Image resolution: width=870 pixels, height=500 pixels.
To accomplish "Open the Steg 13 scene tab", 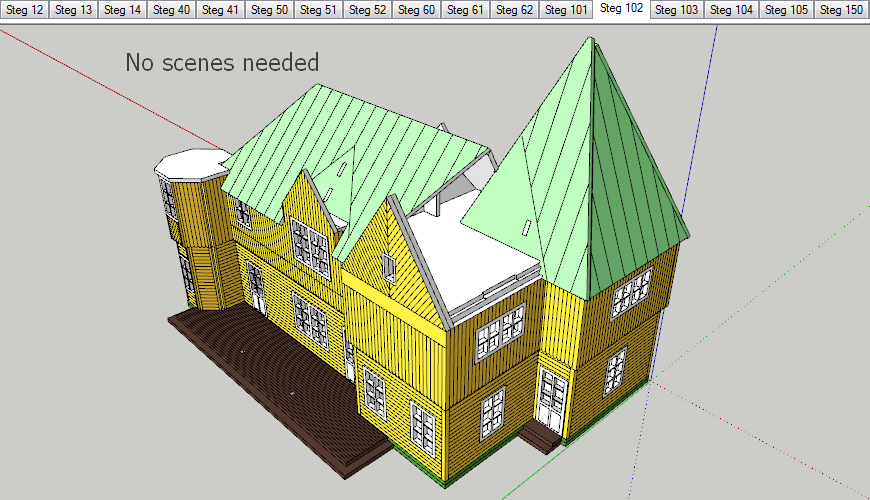I will click(x=74, y=10).
